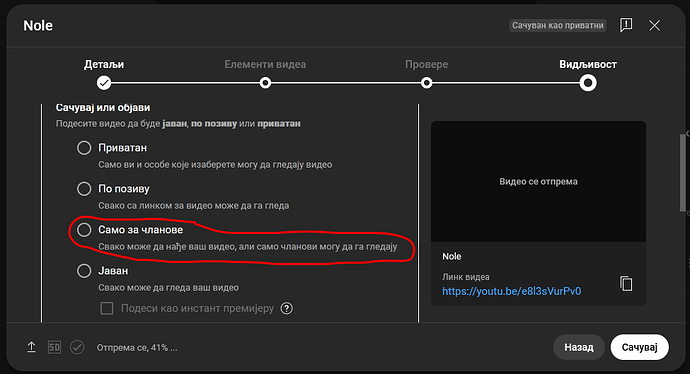Screen dimensions: 690x374
Task: Open help icon beside instant premiere option
Action: [286, 308]
